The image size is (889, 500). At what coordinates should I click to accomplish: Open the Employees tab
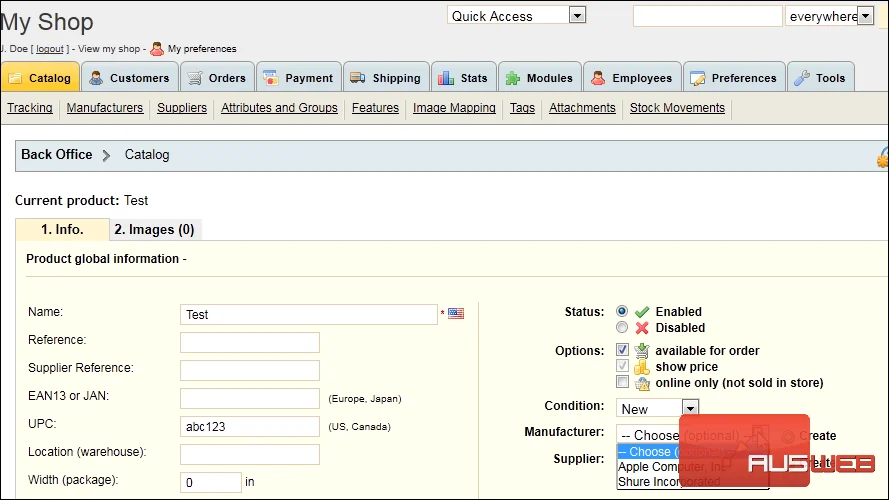click(x=632, y=78)
